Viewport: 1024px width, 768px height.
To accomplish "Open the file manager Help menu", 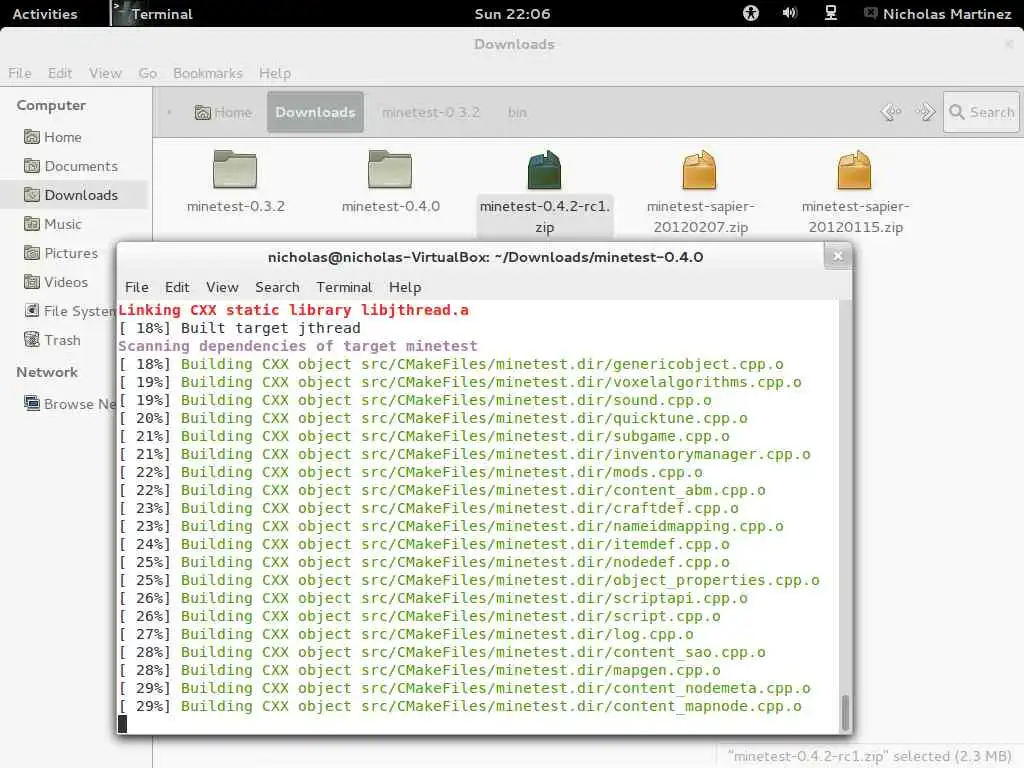I will coord(275,73).
